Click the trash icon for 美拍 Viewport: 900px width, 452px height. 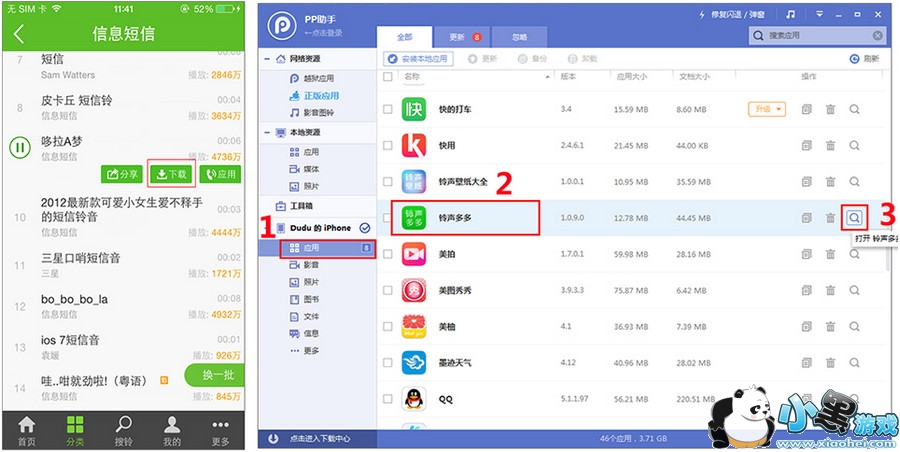(831, 254)
